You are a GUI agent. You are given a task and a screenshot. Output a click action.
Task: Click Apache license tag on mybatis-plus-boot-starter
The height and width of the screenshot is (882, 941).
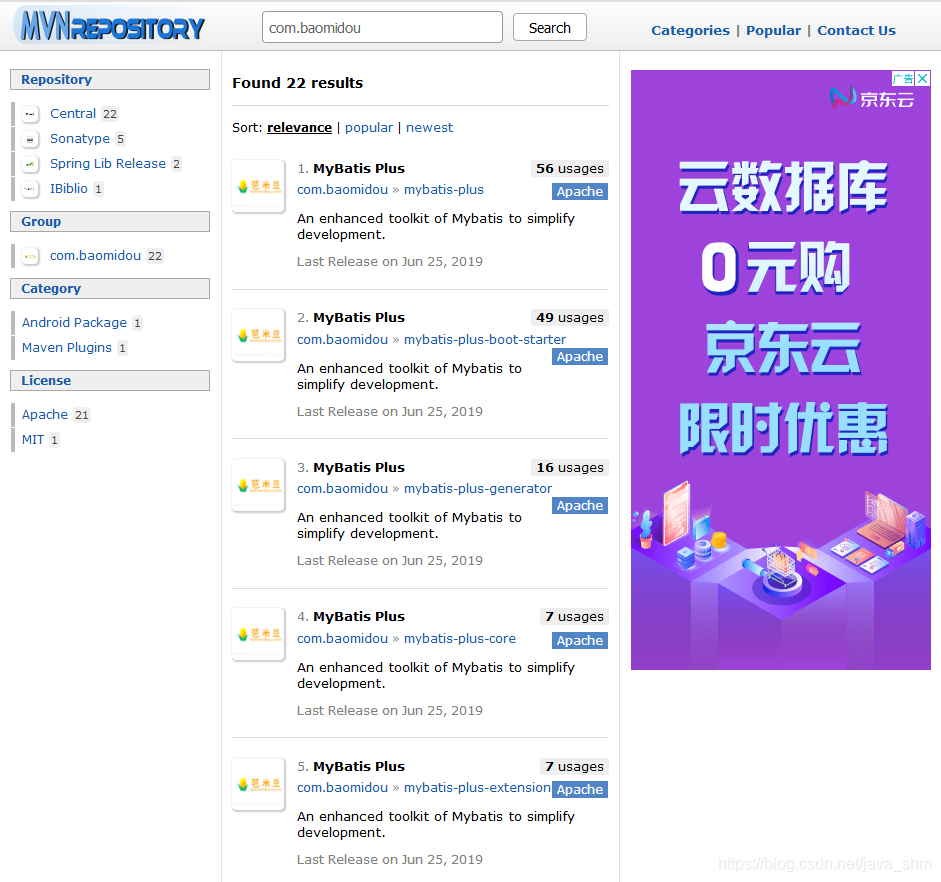pos(580,357)
